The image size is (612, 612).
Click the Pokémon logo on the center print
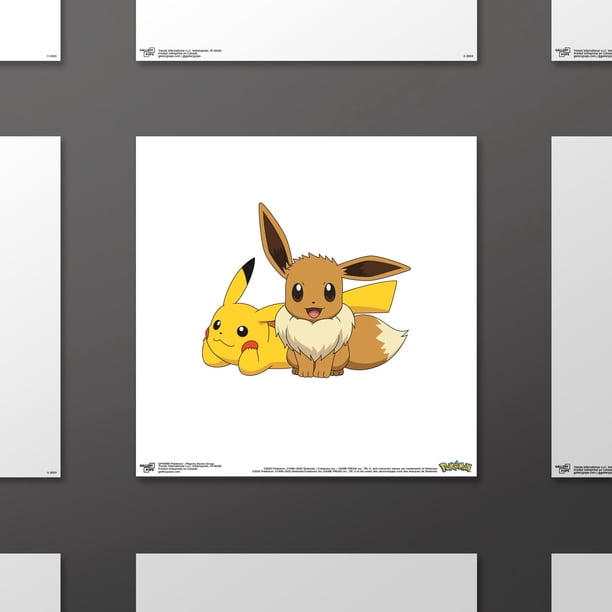[x=455, y=467]
